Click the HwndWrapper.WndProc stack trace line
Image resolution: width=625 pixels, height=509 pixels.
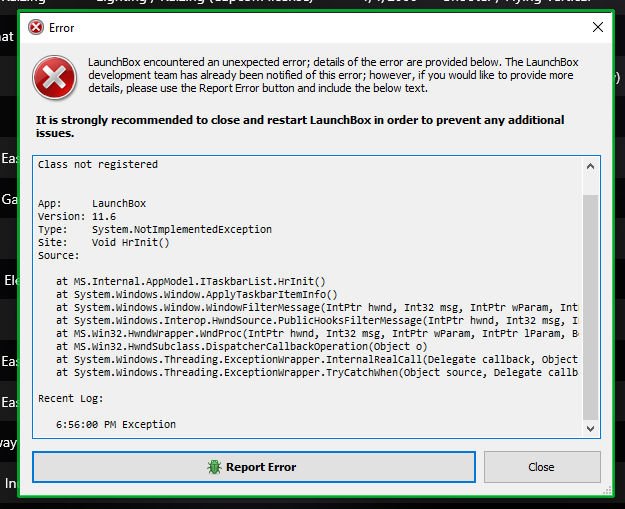coord(317,333)
